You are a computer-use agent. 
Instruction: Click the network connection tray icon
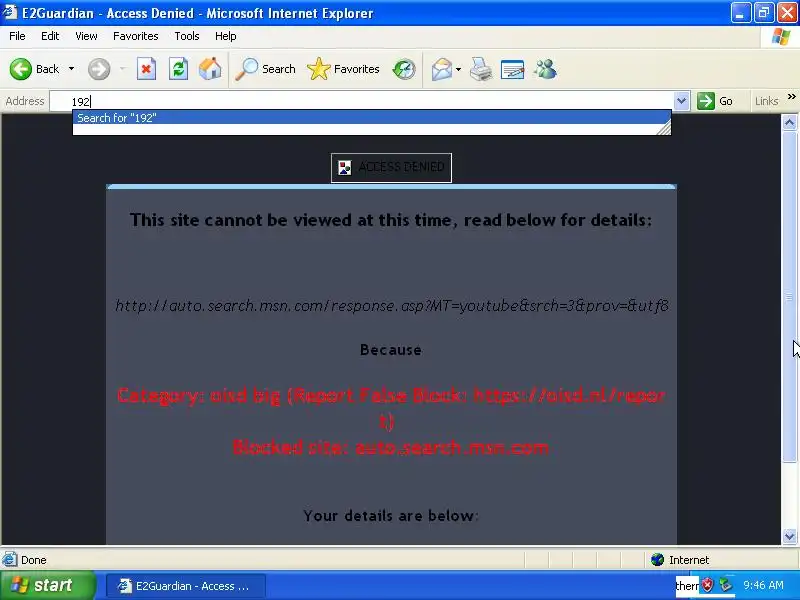(726, 585)
